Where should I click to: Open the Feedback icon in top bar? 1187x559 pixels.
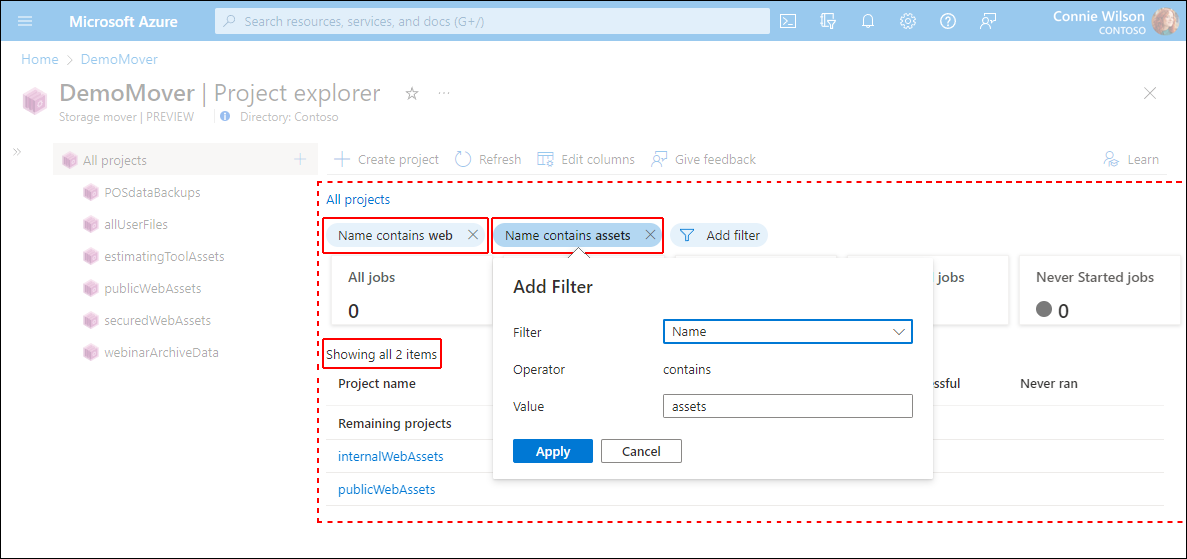coord(987,21)
